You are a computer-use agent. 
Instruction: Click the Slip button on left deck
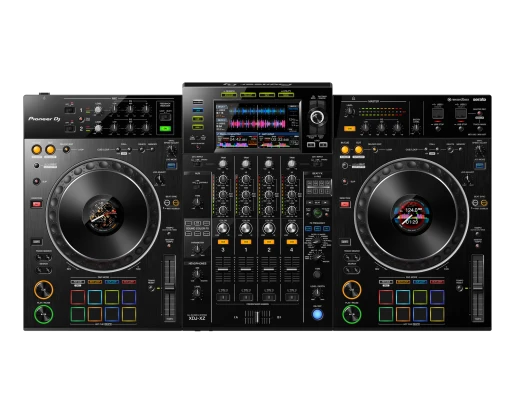pyautogui.click(x=36, y=182)
